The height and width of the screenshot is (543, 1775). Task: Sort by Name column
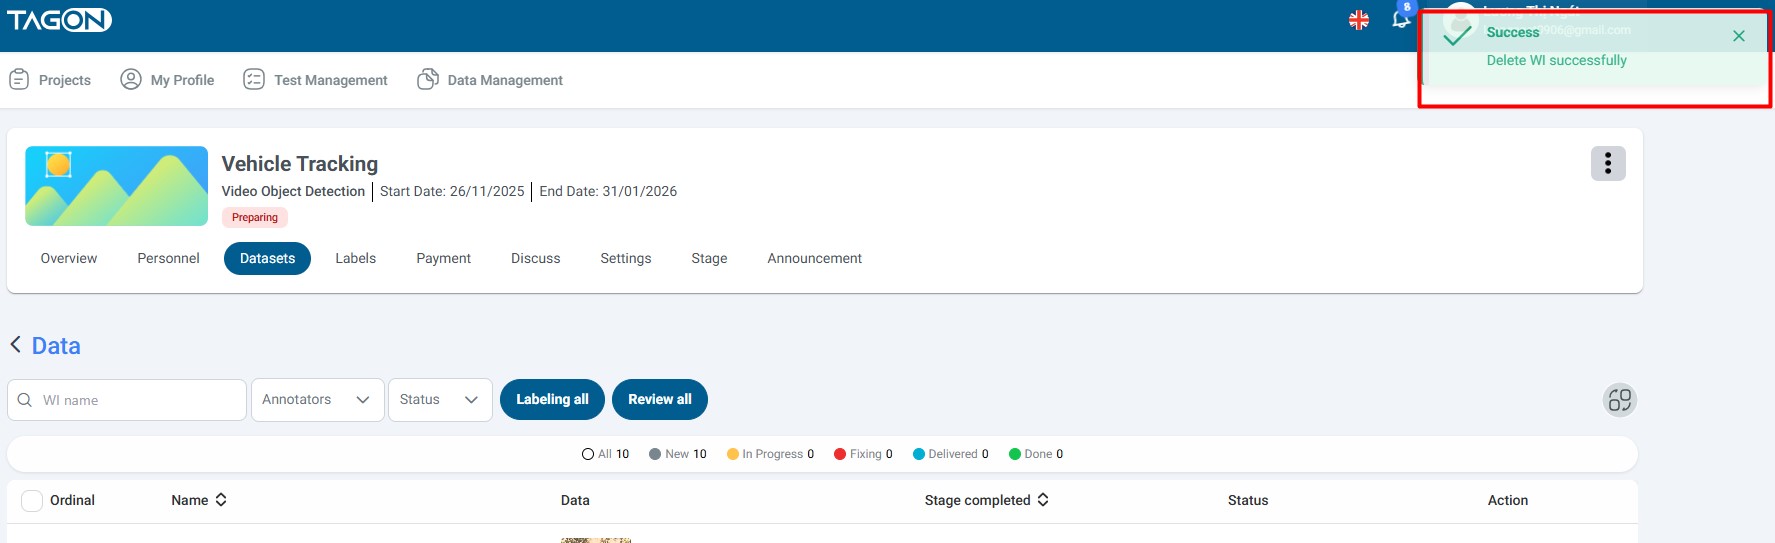(221, 500)
